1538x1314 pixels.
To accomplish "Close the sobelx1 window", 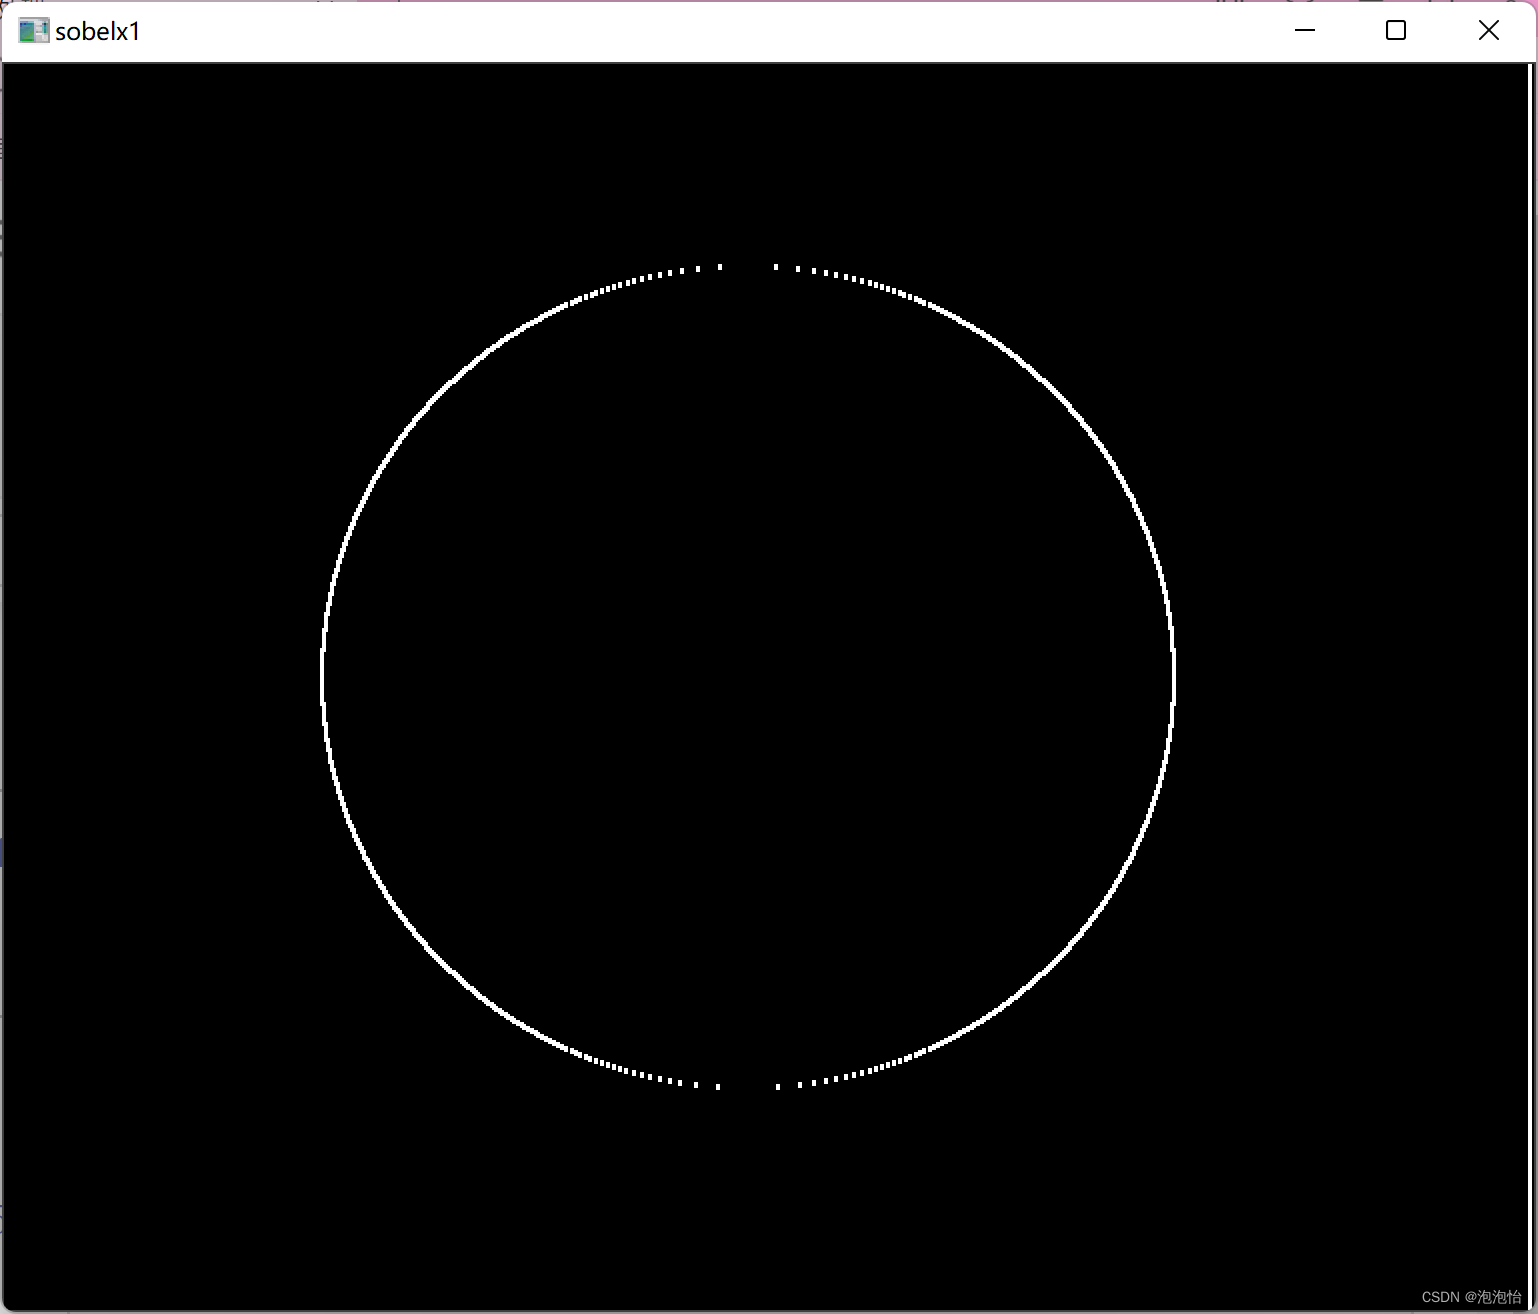I will point(1488,30).
